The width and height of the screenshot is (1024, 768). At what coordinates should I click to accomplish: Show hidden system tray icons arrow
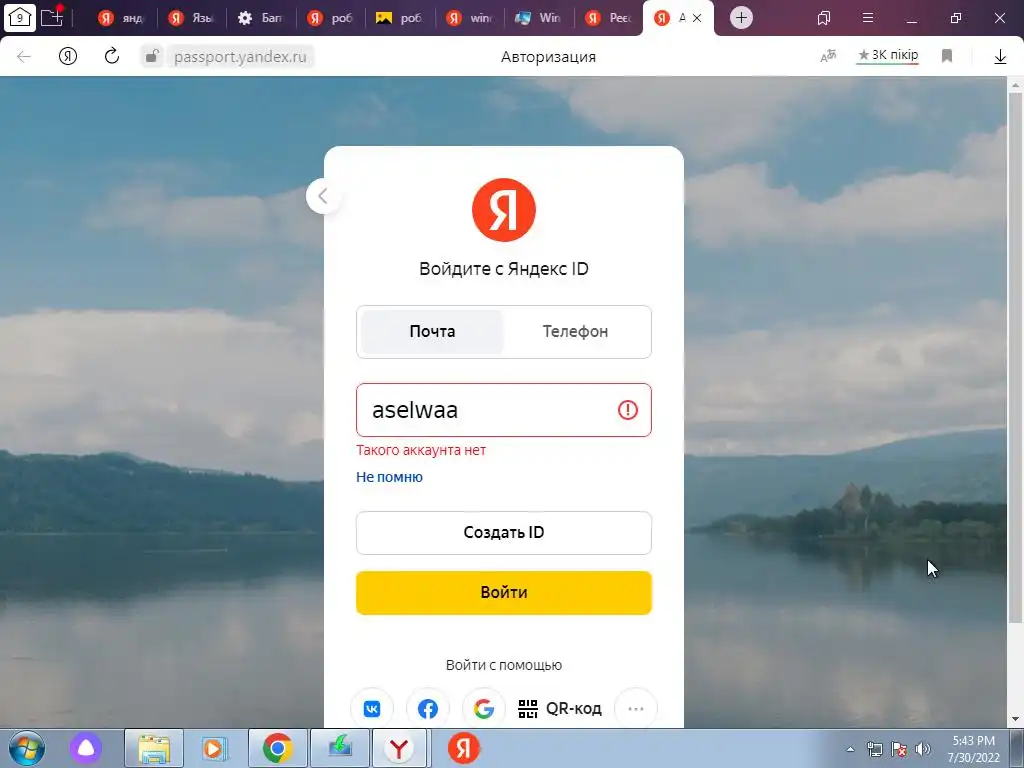[850, 749]
